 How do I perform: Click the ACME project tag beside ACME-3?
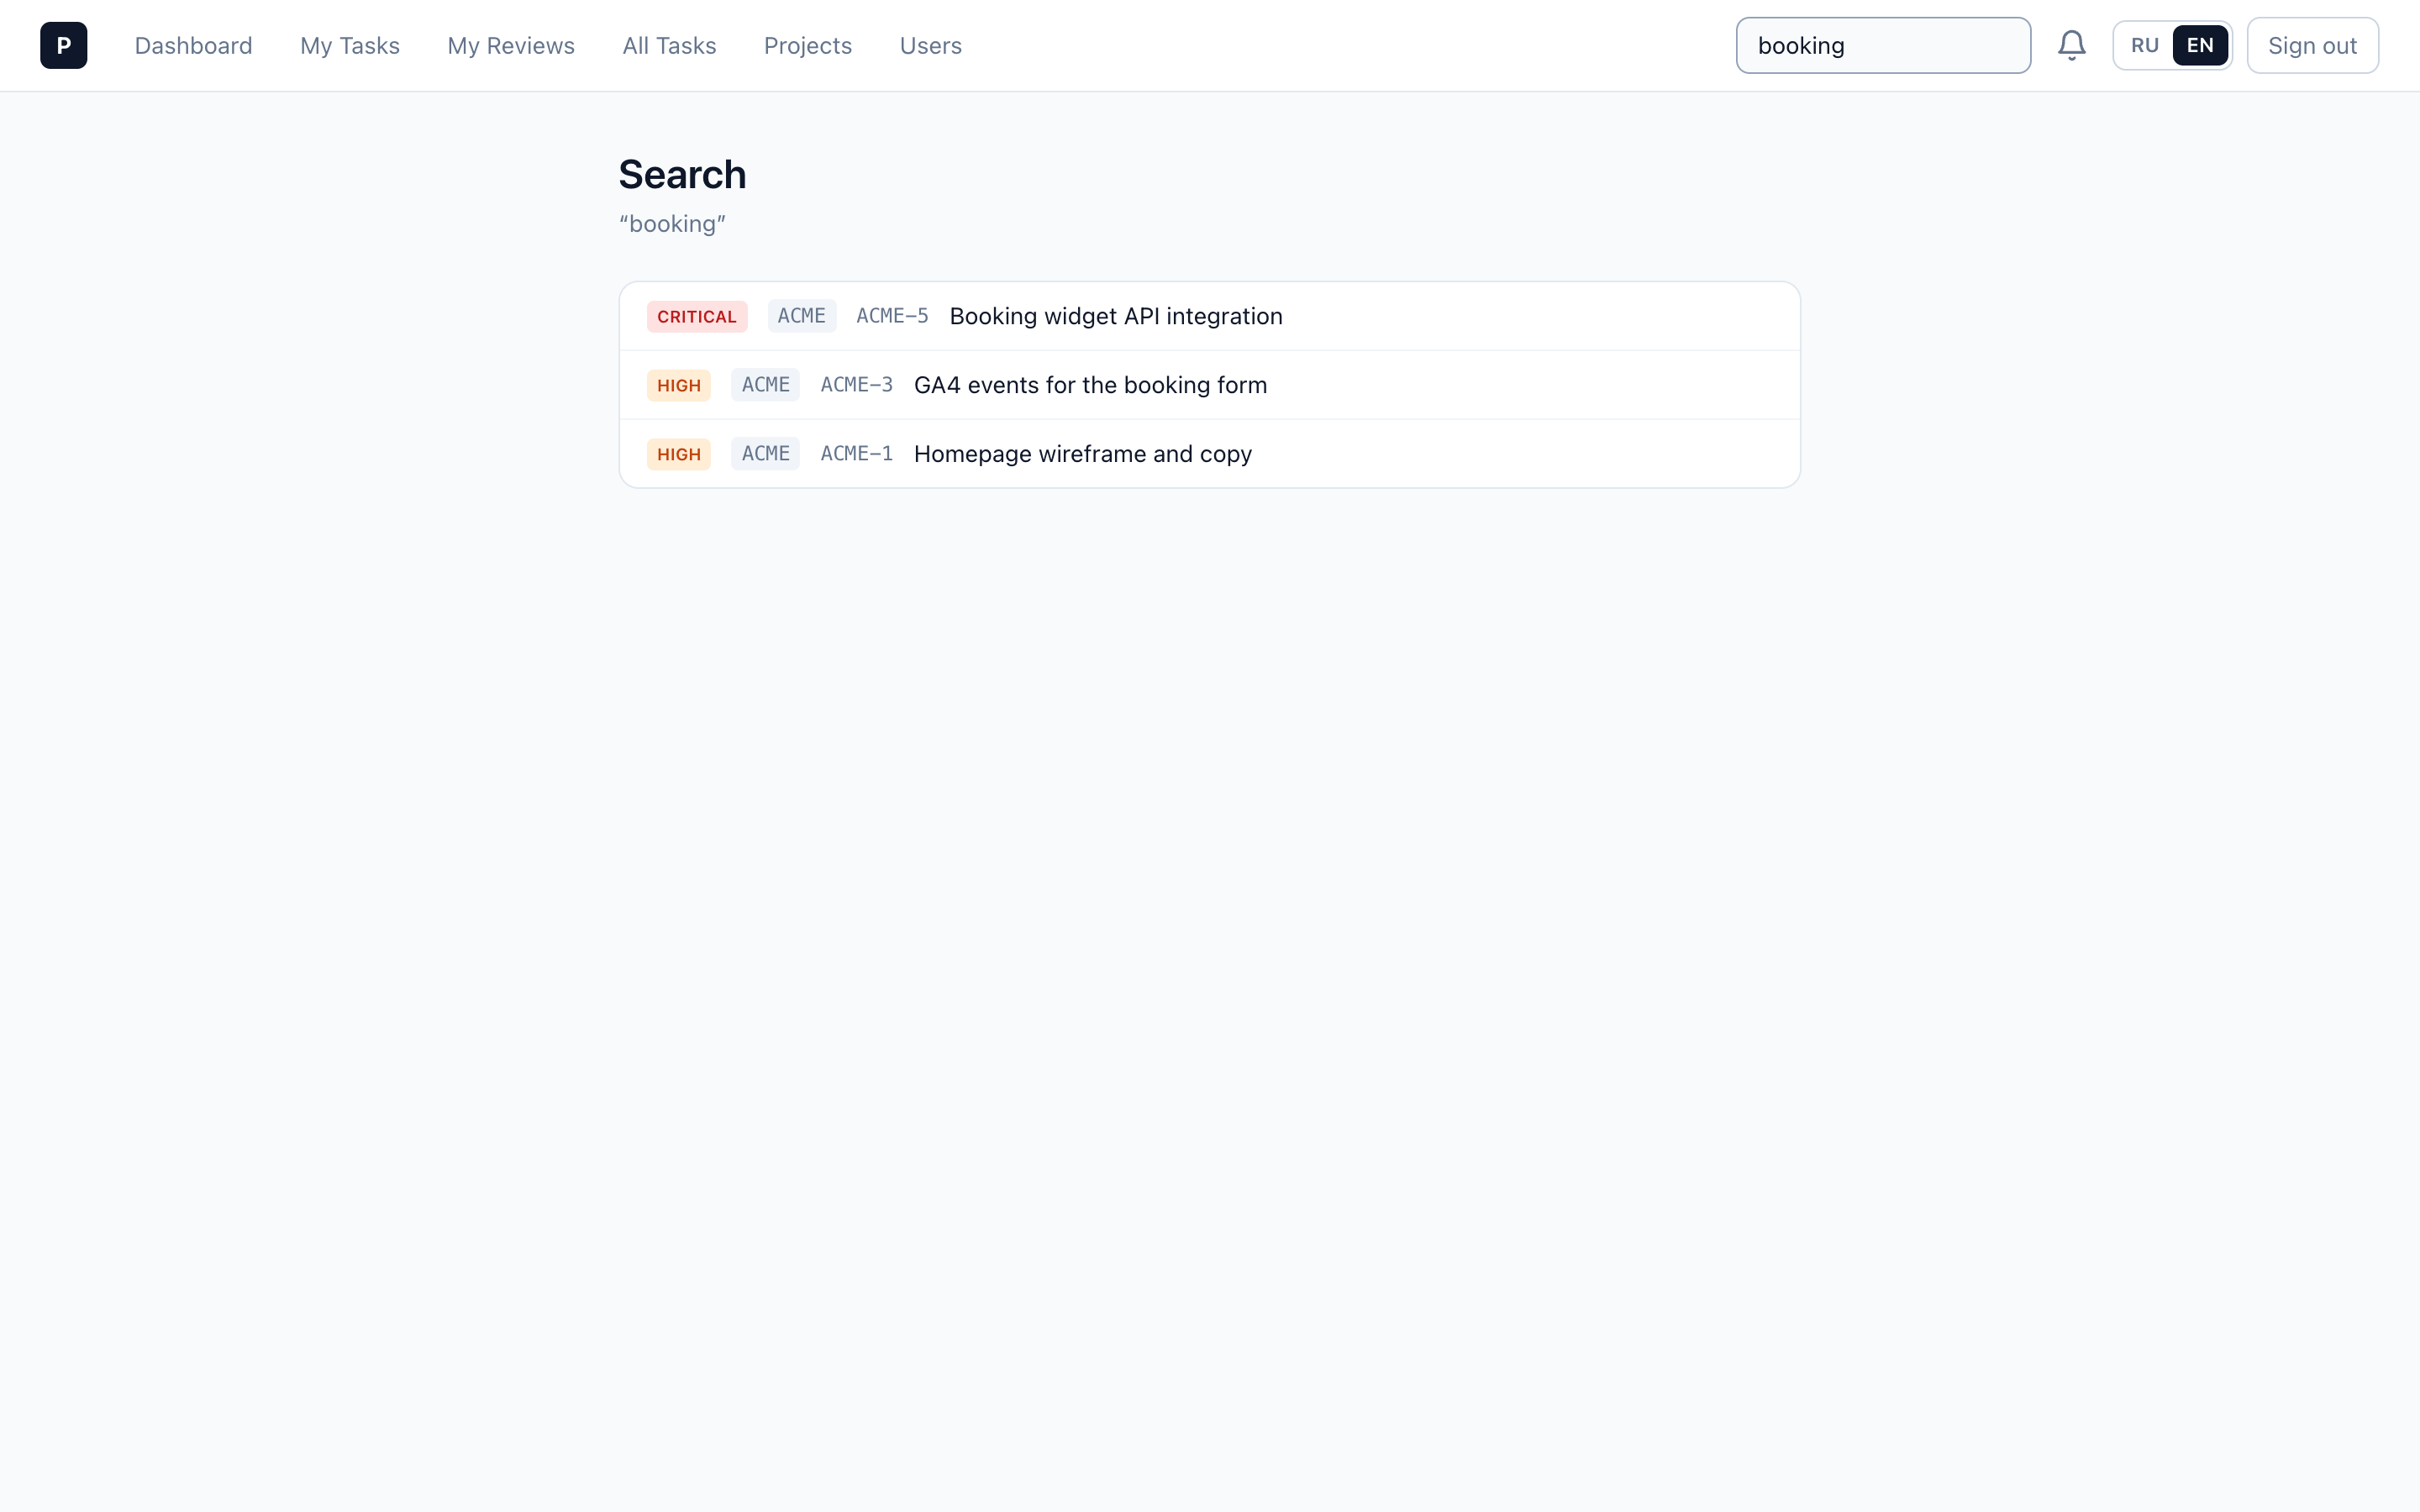pos(765,385)
